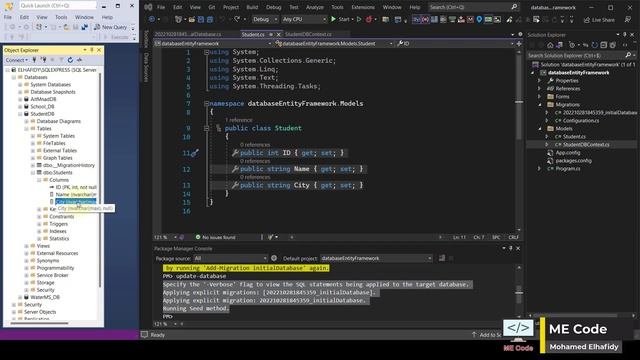Click screwdriver quick actions icon on line 11
The width and height of the screenshot is (640, 360).
click(195, 153)
